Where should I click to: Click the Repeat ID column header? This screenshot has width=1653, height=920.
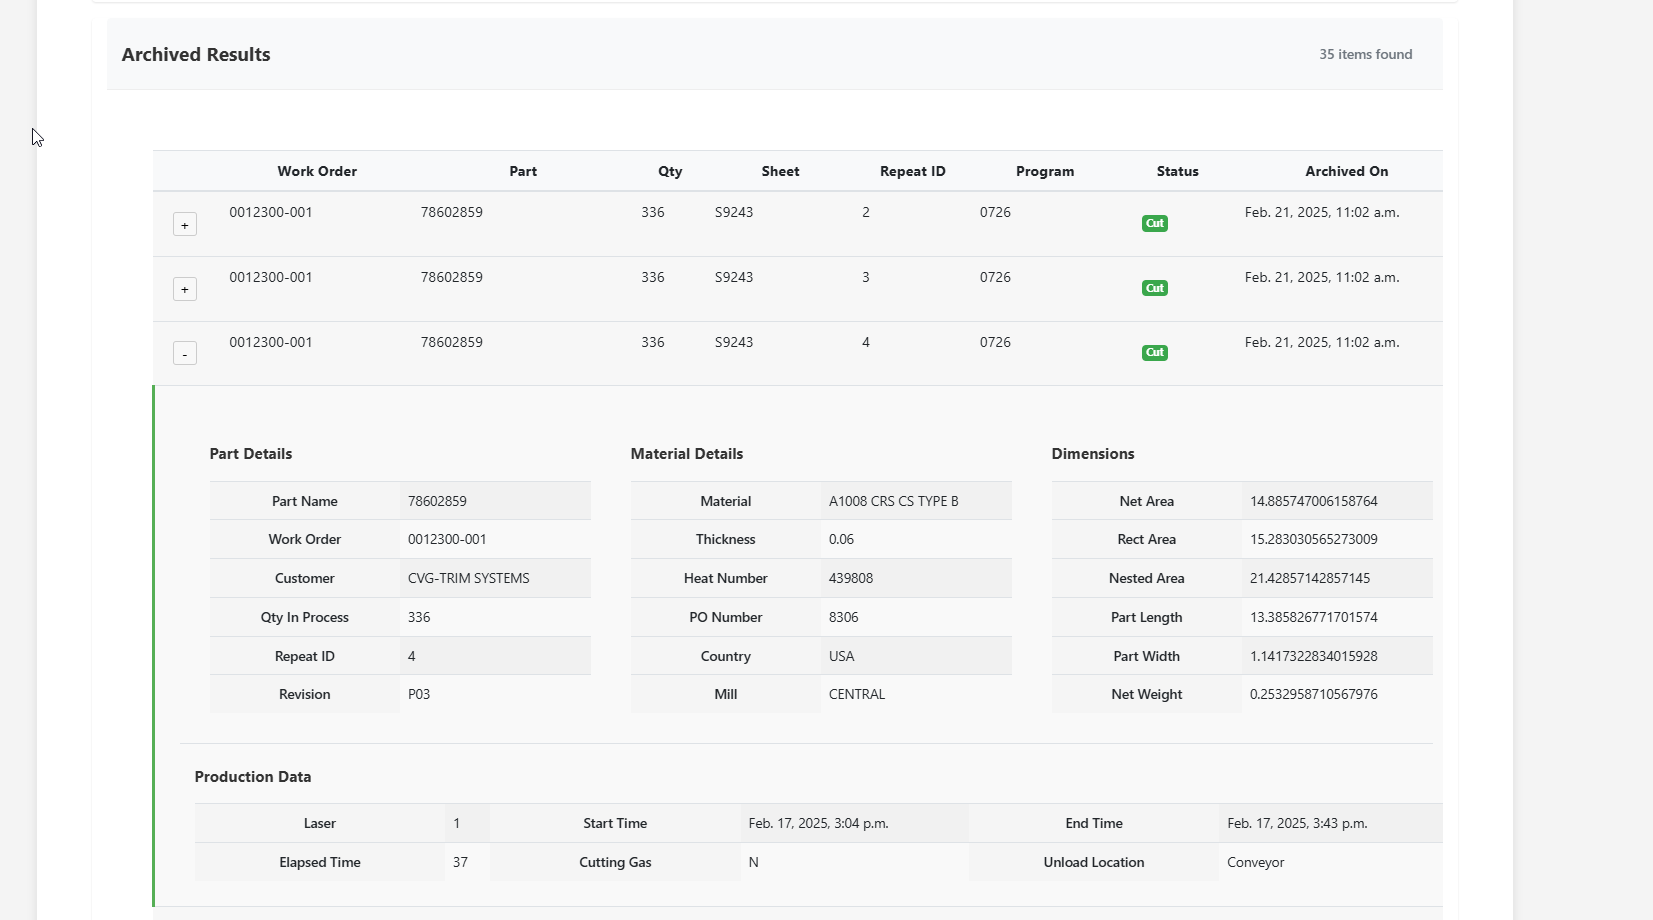pos(912,171)
